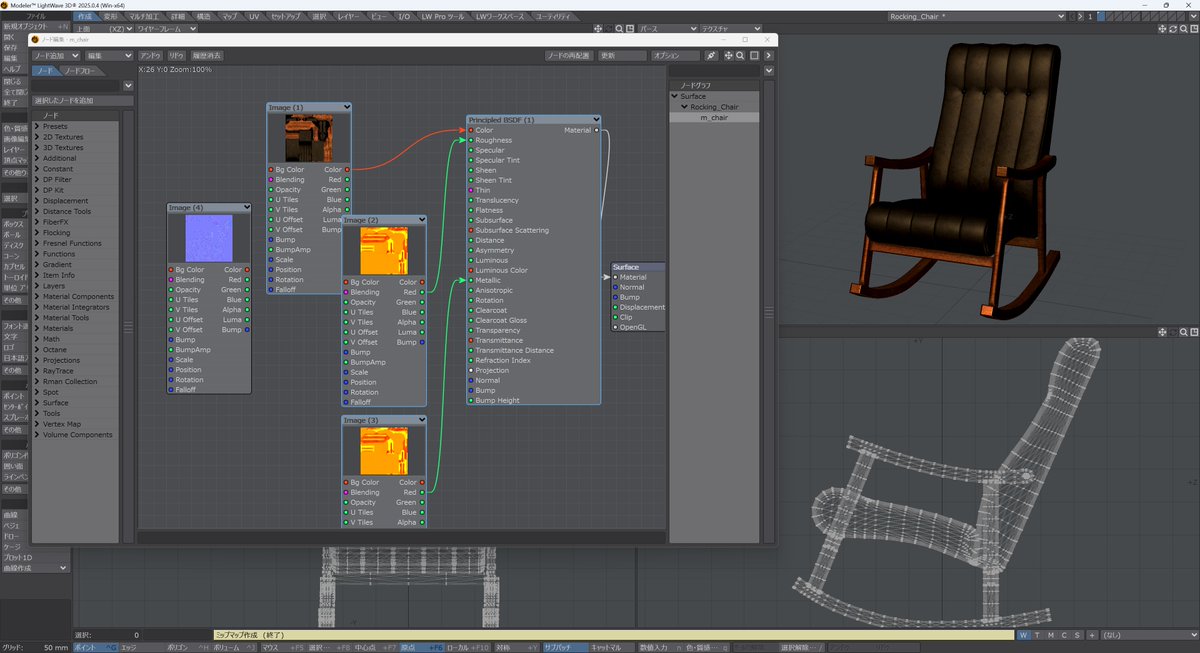This screenshot has height=653, width=1200.
Task: Click the M morph map button in bottom bar
Action: click(x=1050, y=635)
